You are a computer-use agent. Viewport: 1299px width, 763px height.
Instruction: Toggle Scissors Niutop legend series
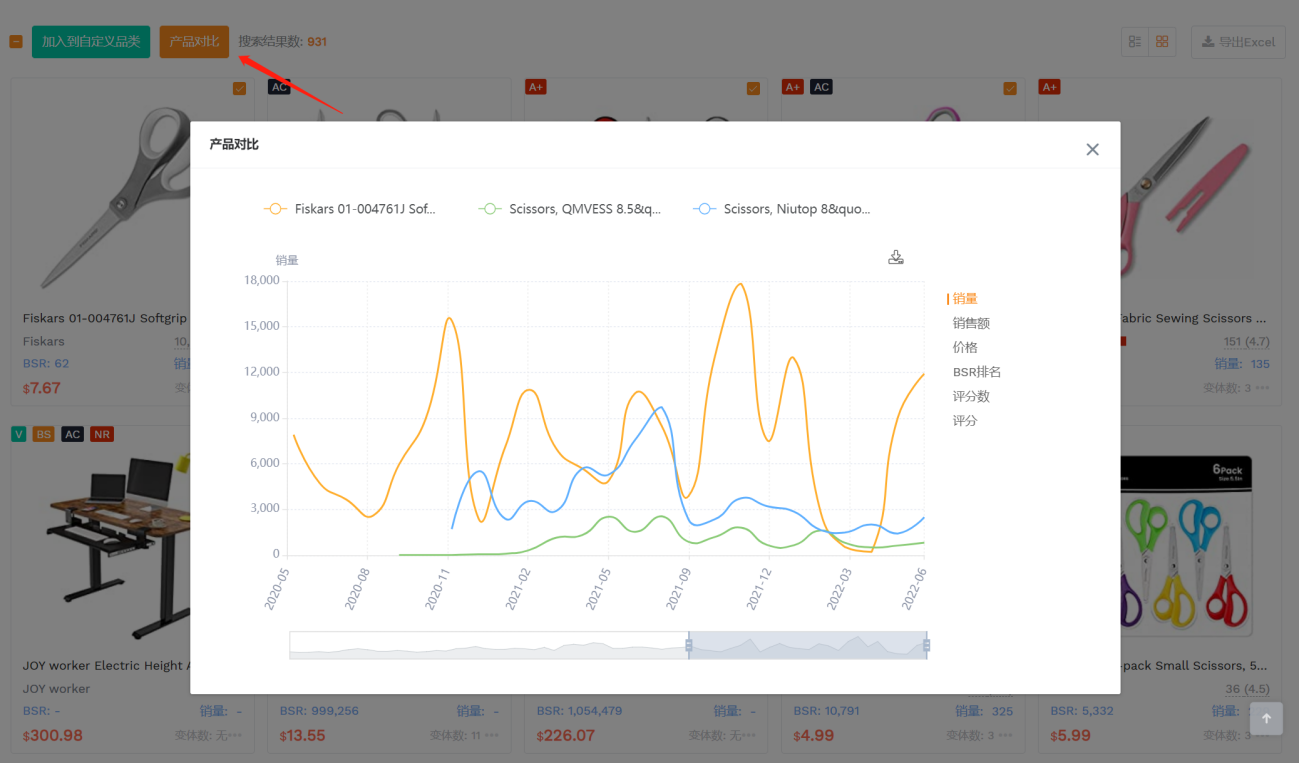click(x=782, y=209)
